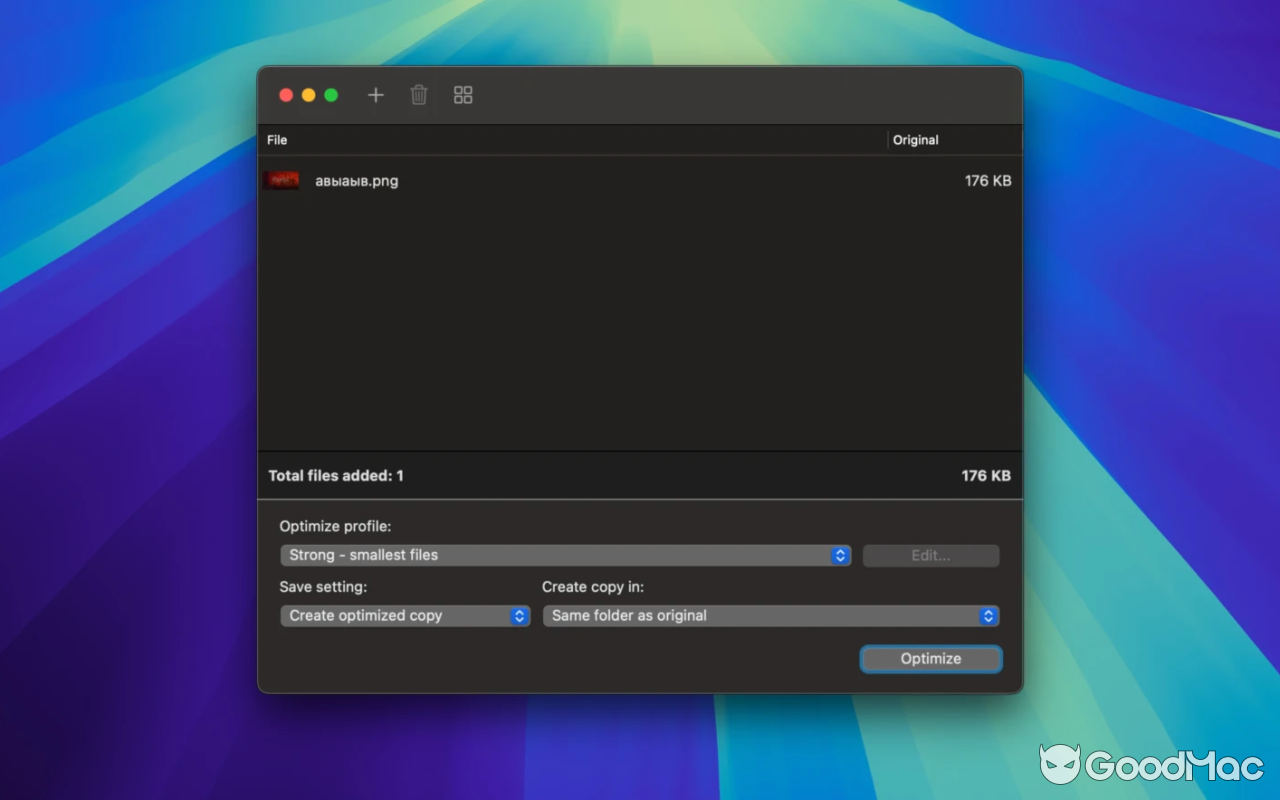The image size is (1280, 800).
Task: Click the Optimize profile dropdown chevron
Action: coord(840,555)
